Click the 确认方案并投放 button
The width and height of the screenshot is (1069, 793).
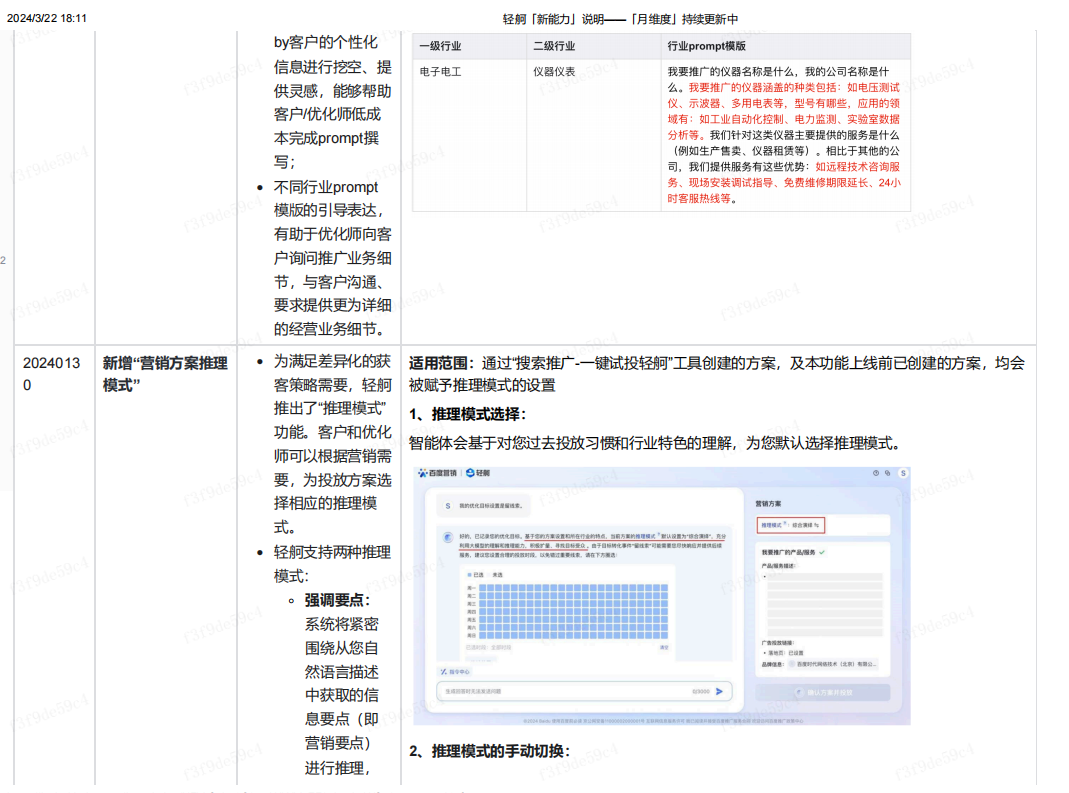click(822, 692)
